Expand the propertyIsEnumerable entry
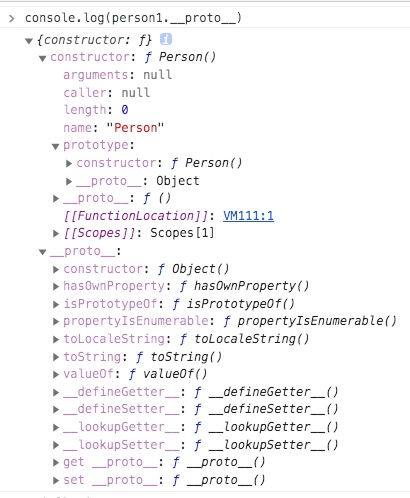The image size is (410, 498). (56, 321)
